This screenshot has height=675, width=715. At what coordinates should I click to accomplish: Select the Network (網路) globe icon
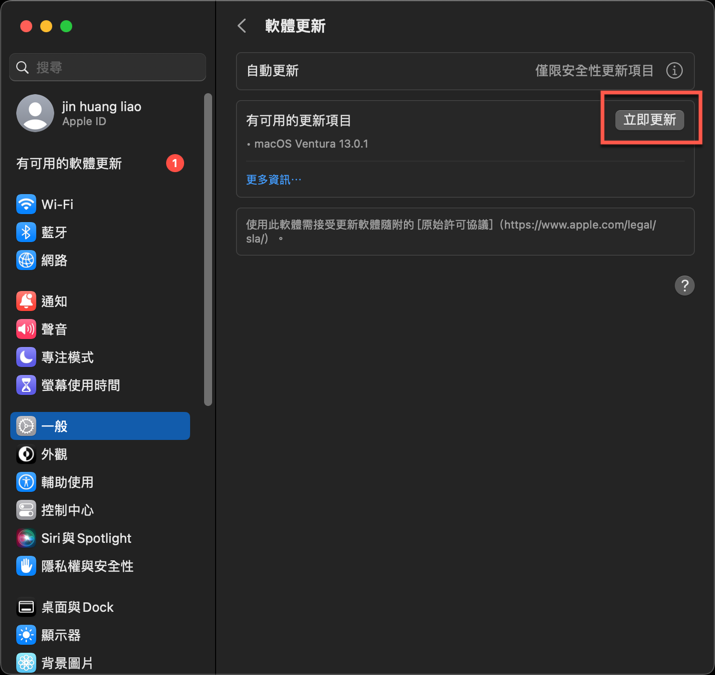[x=26, y=260]
